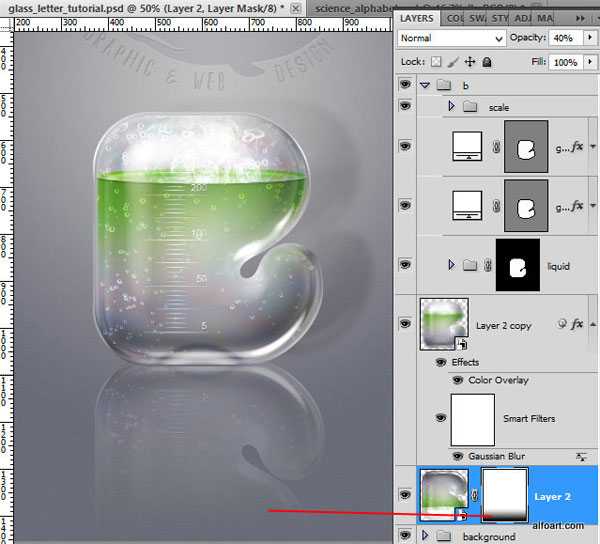Toggle Gaussian Blur filter visibility

tap(457, 456)
